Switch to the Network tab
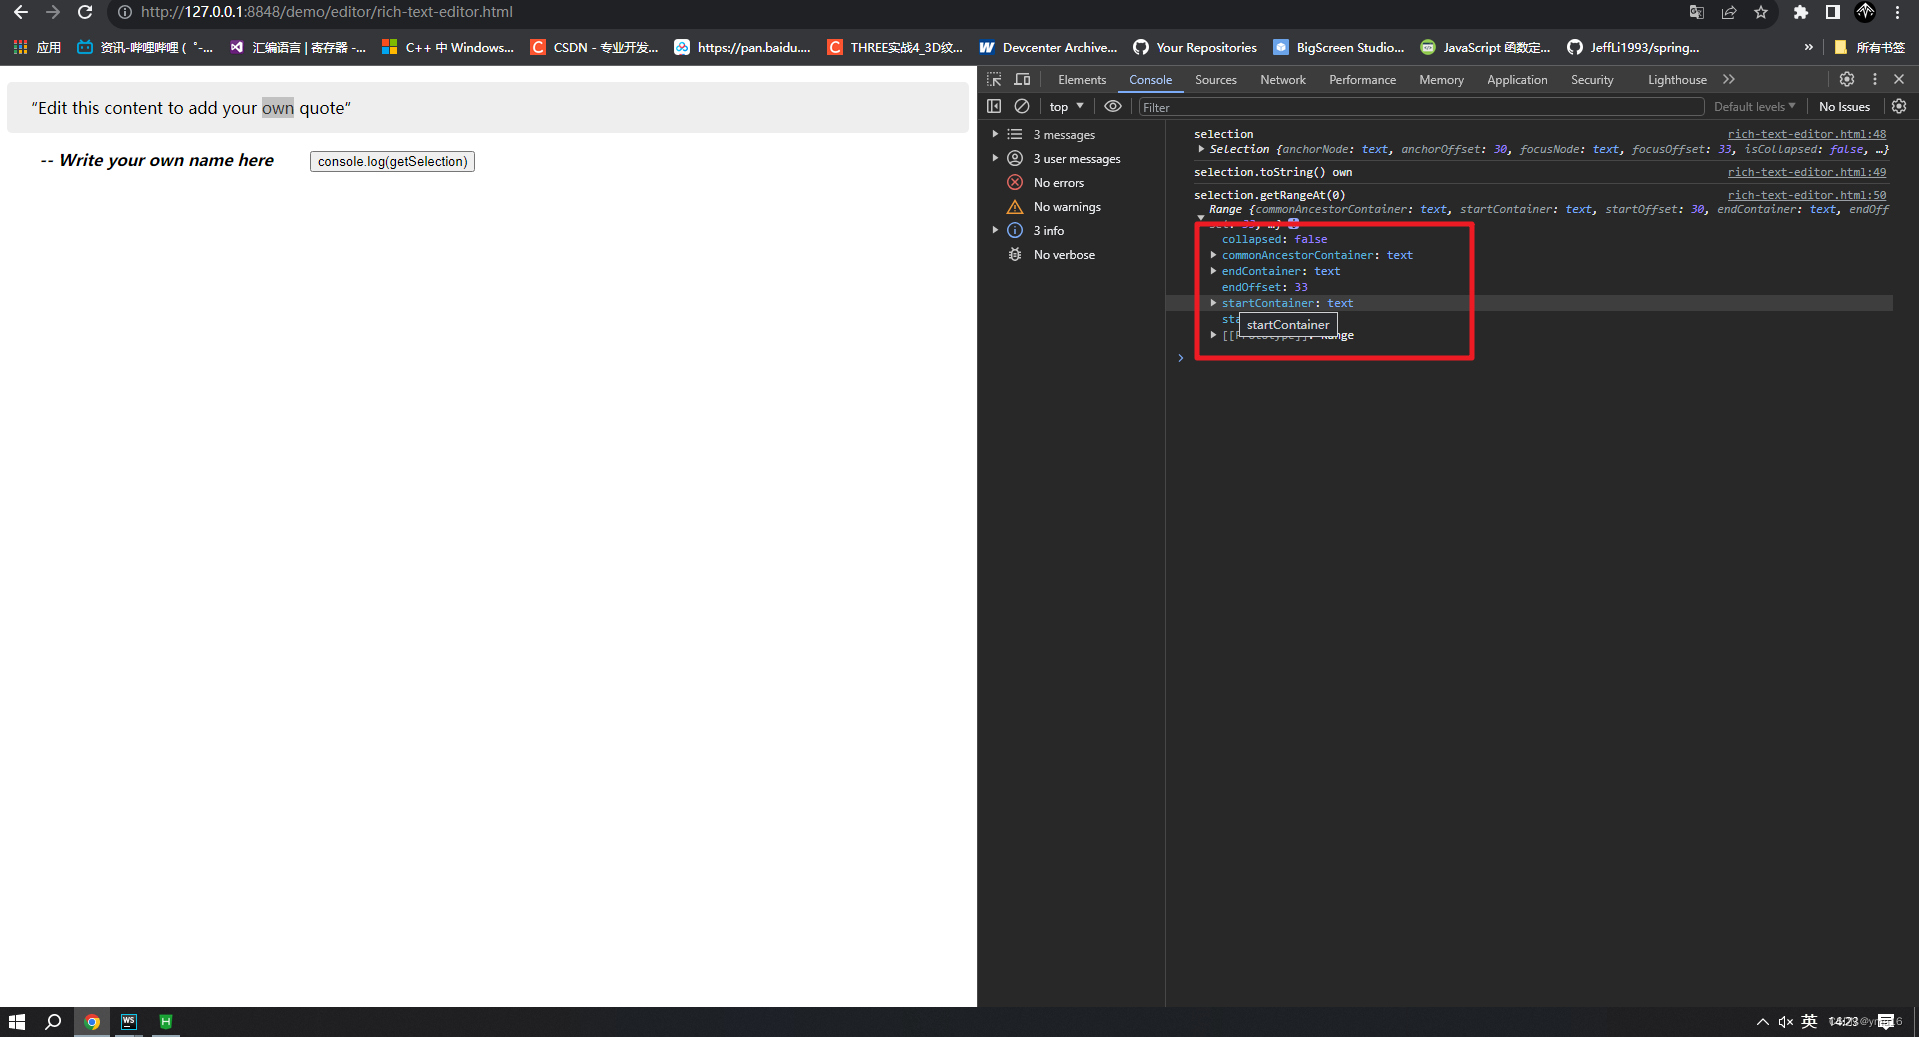Viewport: 1919px width, 1037px height. [1283, 79]
